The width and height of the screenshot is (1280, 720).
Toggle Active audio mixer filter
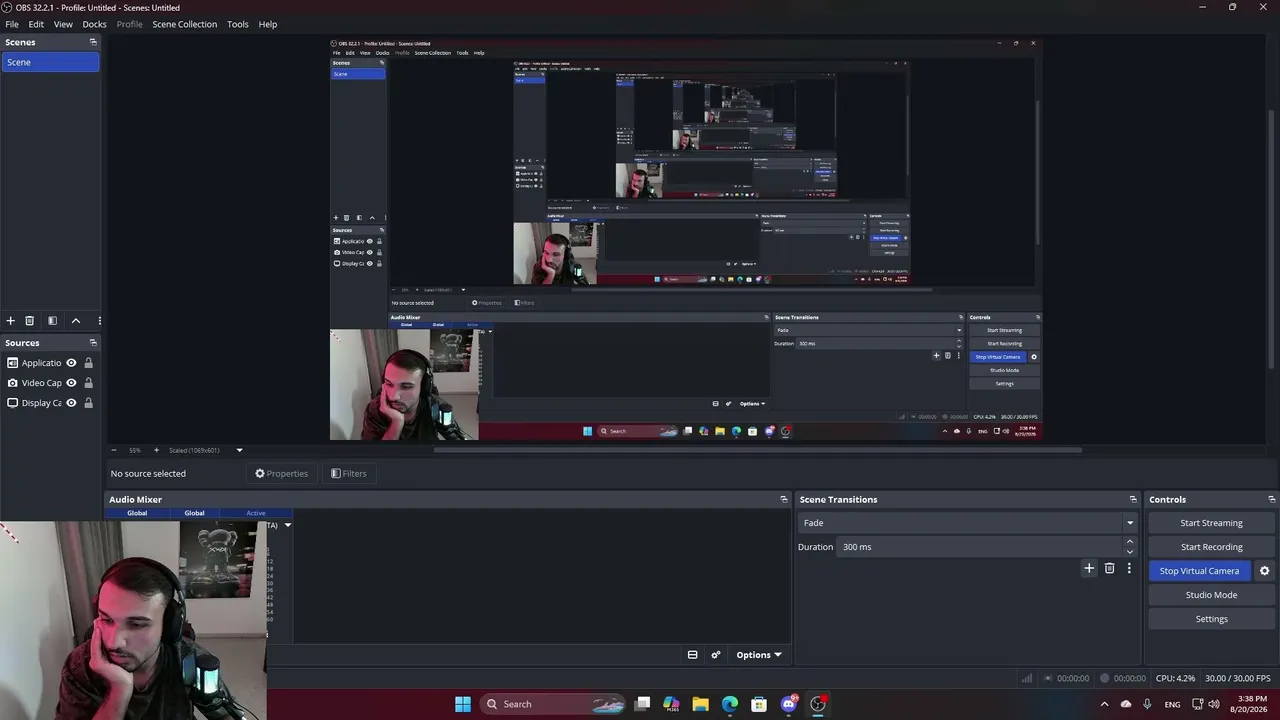(256, 513)
